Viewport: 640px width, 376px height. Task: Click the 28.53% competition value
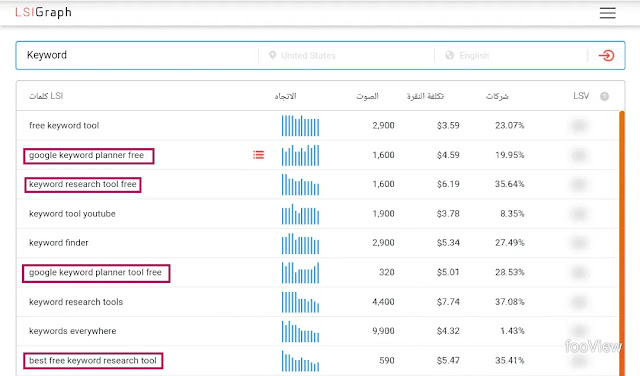point(509,272)
